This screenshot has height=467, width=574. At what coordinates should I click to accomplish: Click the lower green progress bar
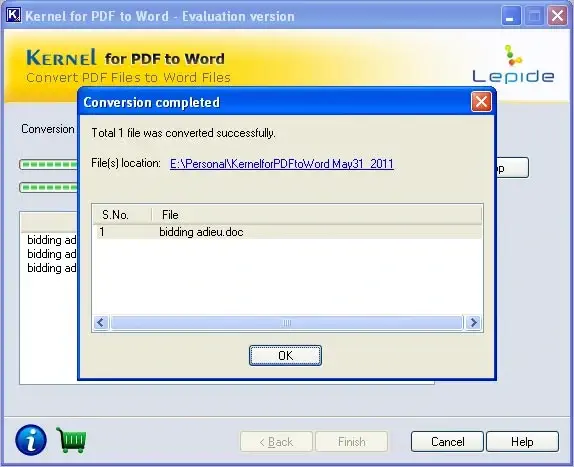point(49,187)
